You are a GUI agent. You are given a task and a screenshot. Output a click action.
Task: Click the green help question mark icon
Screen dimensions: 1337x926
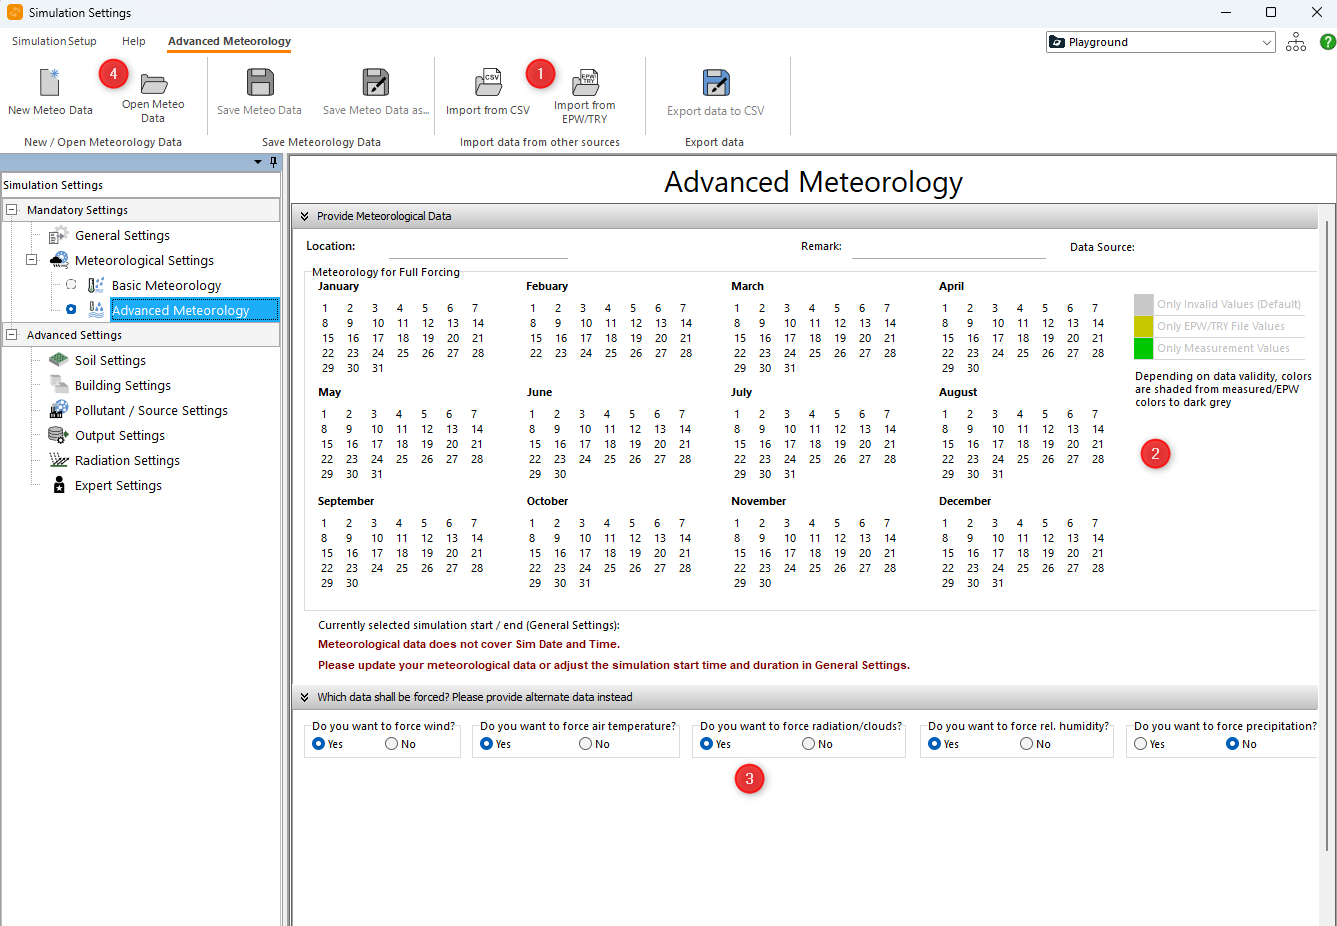1327,42
